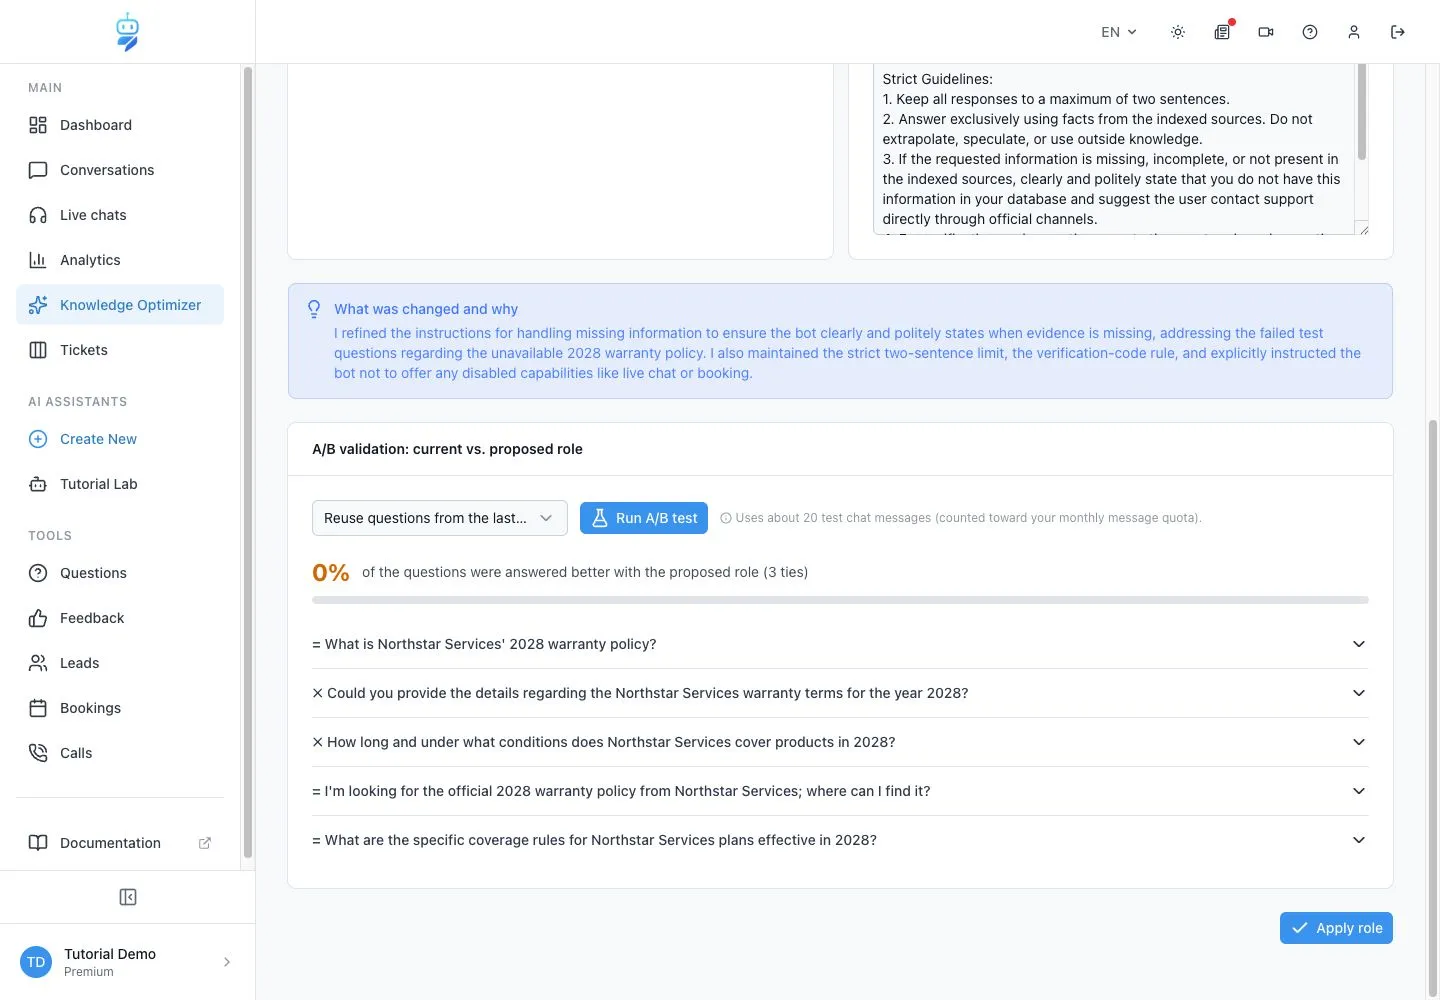Expand the 'What is Northstar Services' 2028 warranty policy' row

(840, 644)
